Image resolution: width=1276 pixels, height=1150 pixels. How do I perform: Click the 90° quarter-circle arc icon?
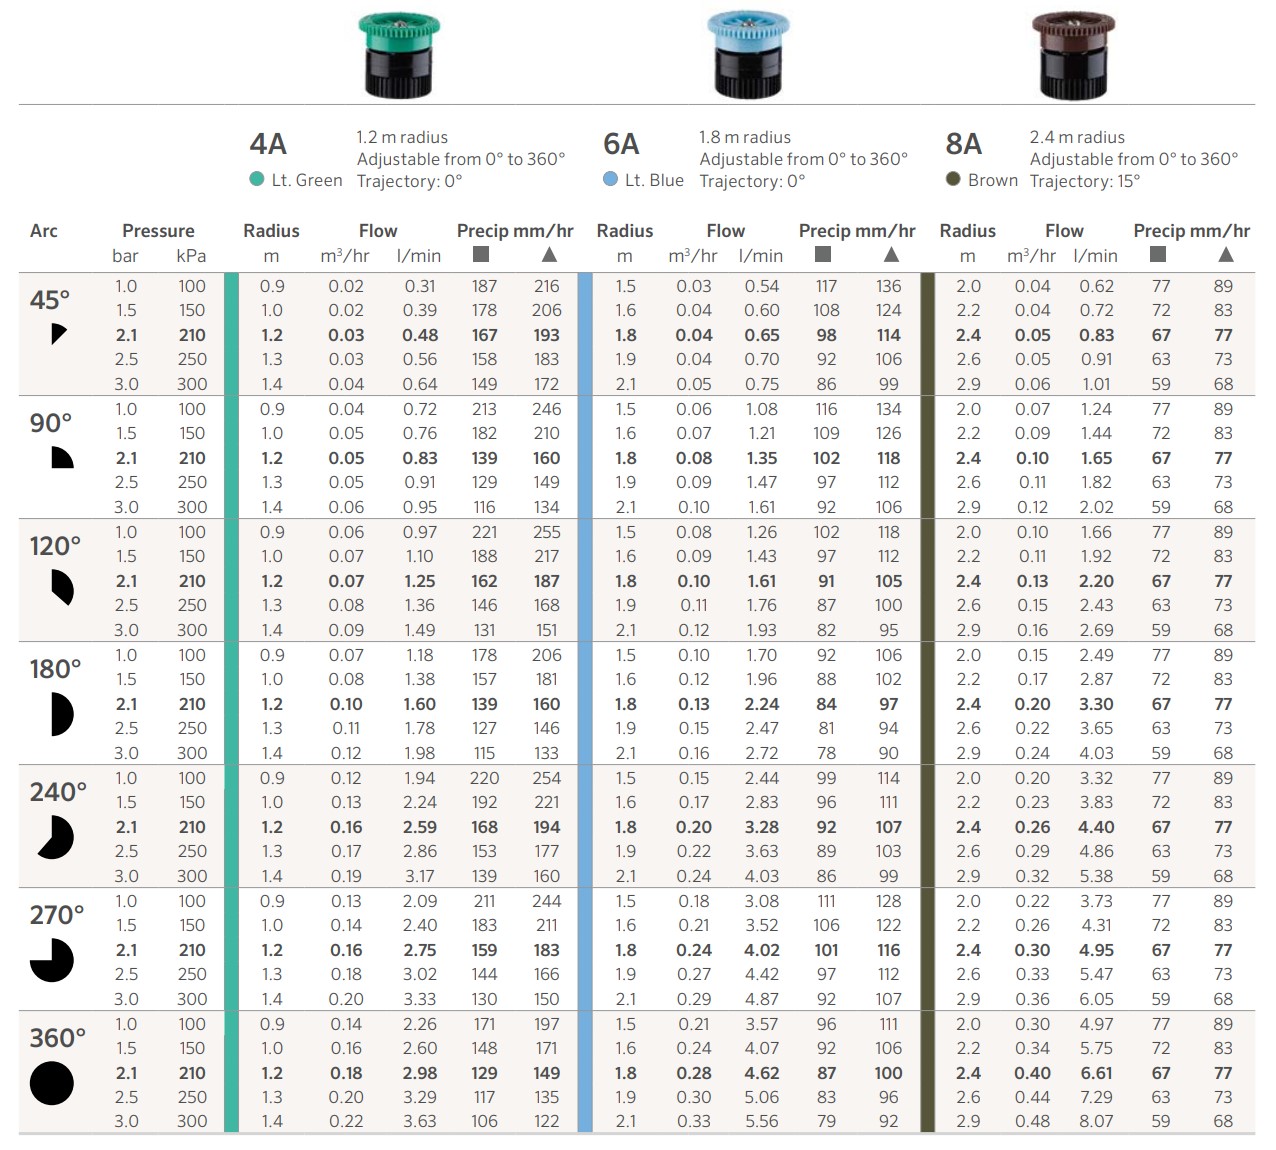click(x=62, y=458)
